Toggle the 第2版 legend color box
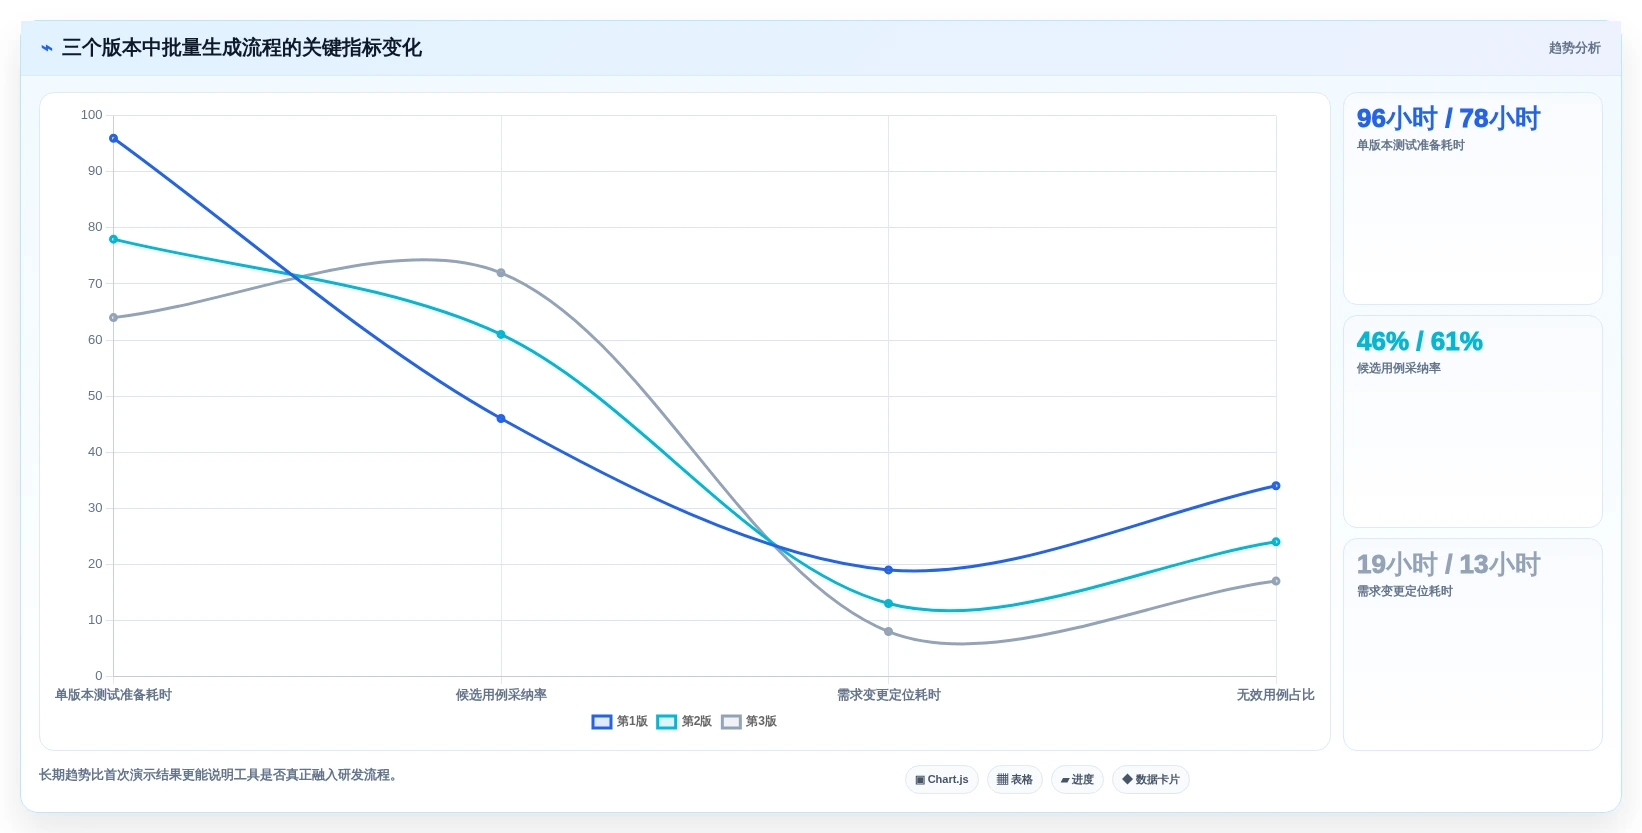 [x=667, y=722]
